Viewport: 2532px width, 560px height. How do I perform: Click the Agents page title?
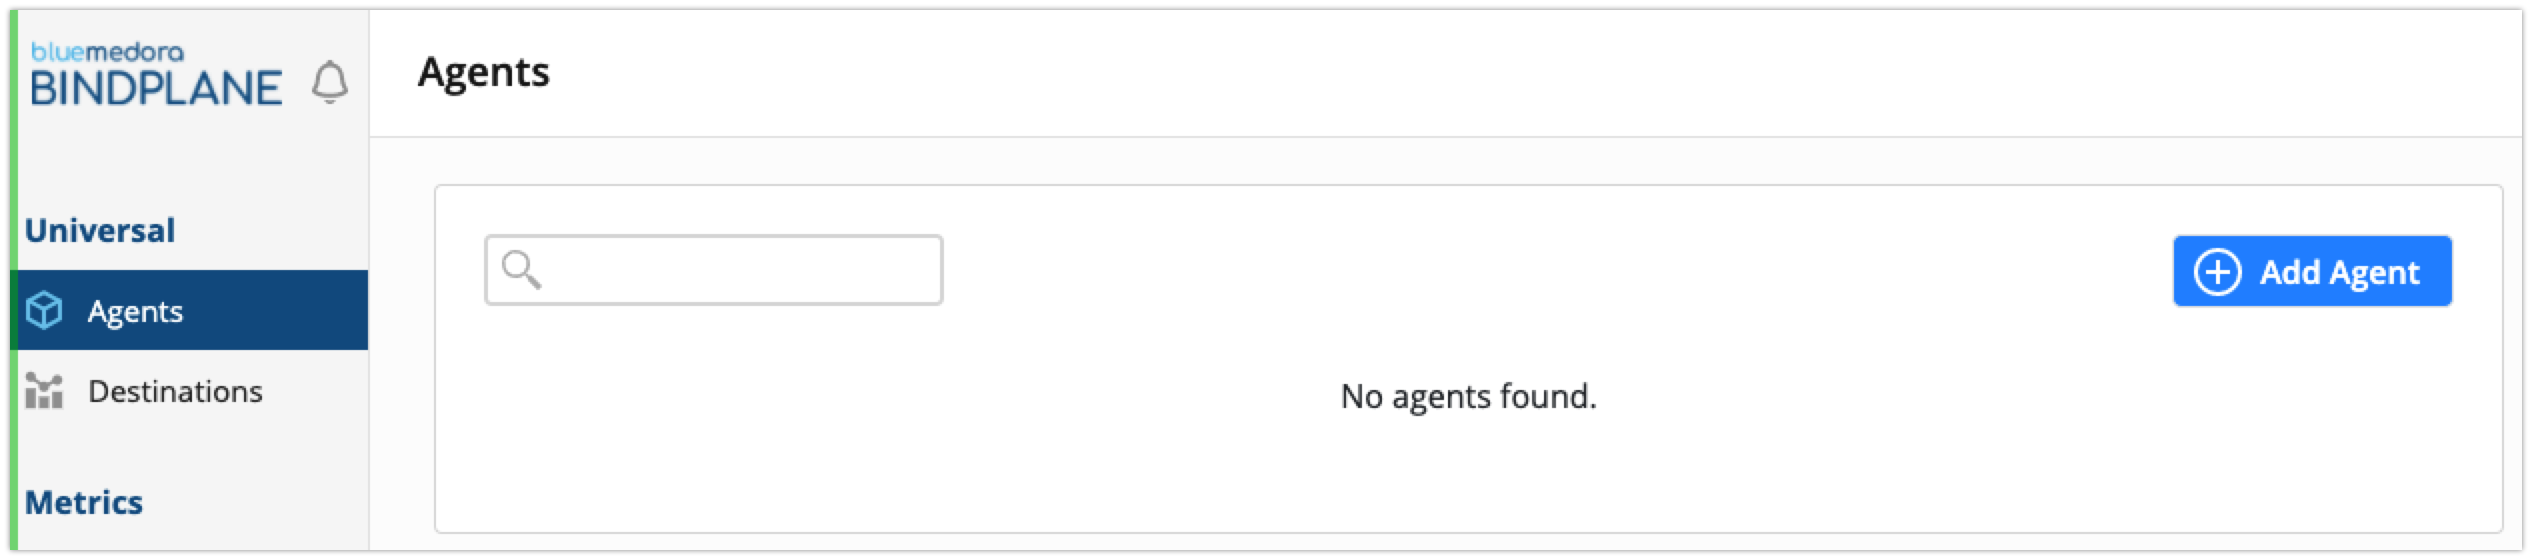484,72
